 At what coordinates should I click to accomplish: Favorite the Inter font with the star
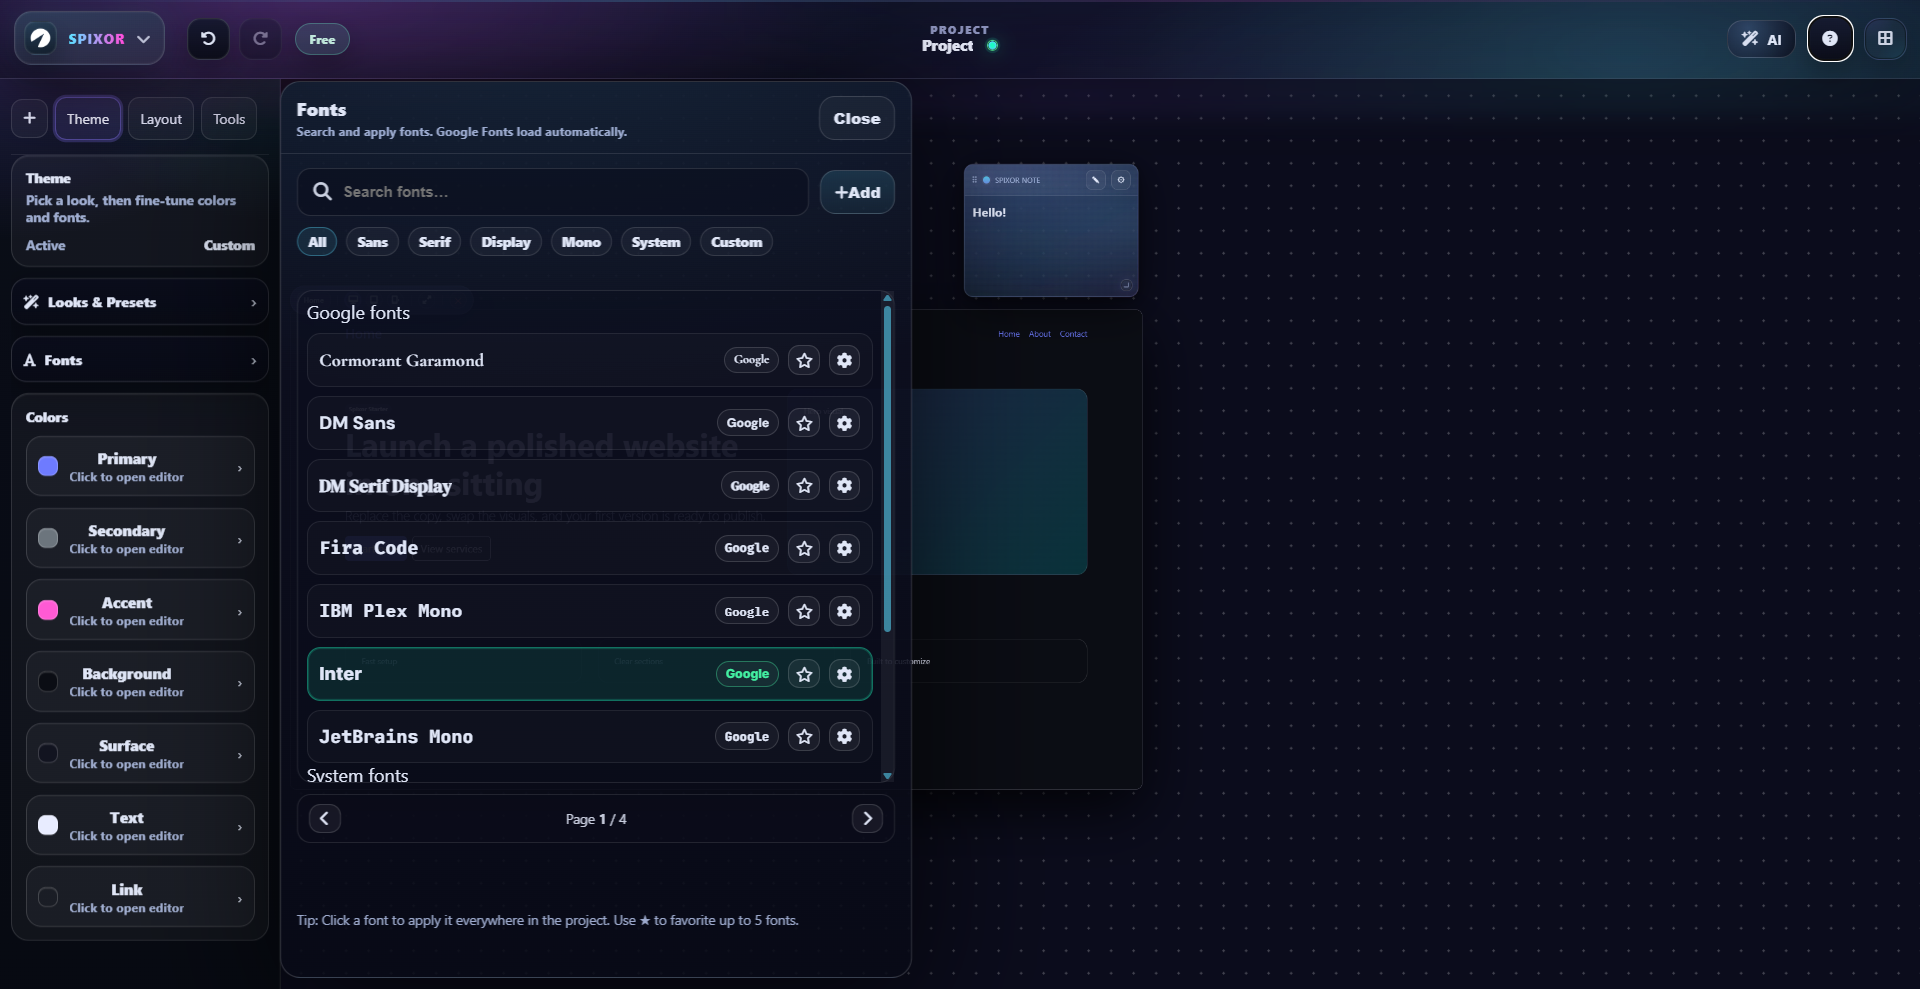coord(803,674)
